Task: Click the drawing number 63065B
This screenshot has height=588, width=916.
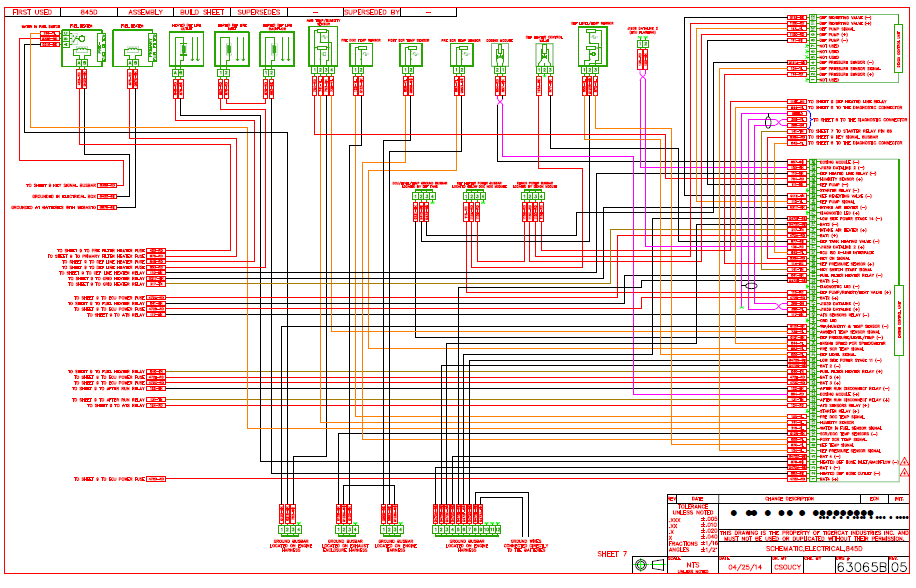Action: [862, 566]
